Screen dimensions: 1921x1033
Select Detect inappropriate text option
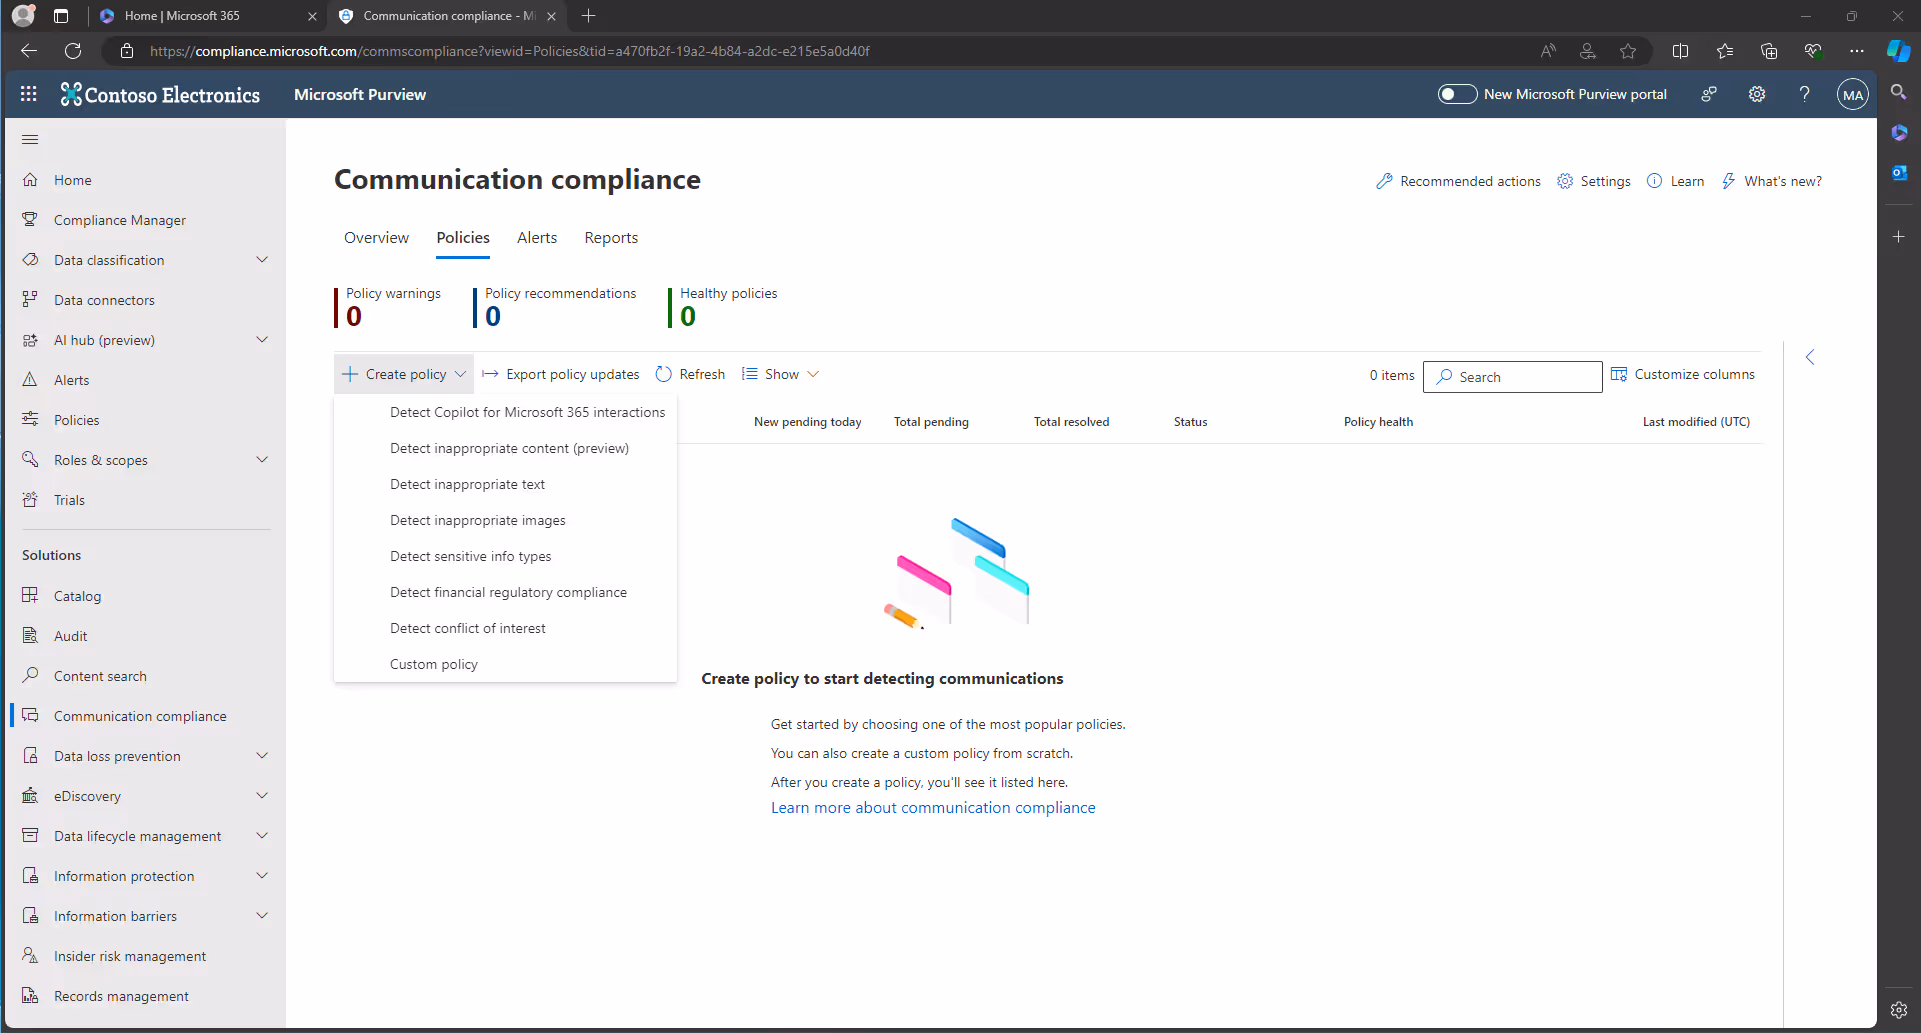467,484
